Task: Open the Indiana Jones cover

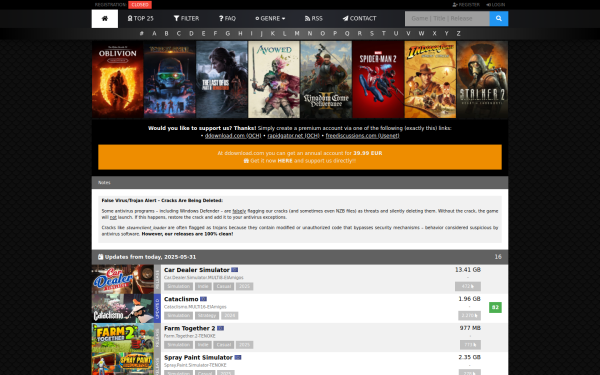Action: tap(430, 80)
